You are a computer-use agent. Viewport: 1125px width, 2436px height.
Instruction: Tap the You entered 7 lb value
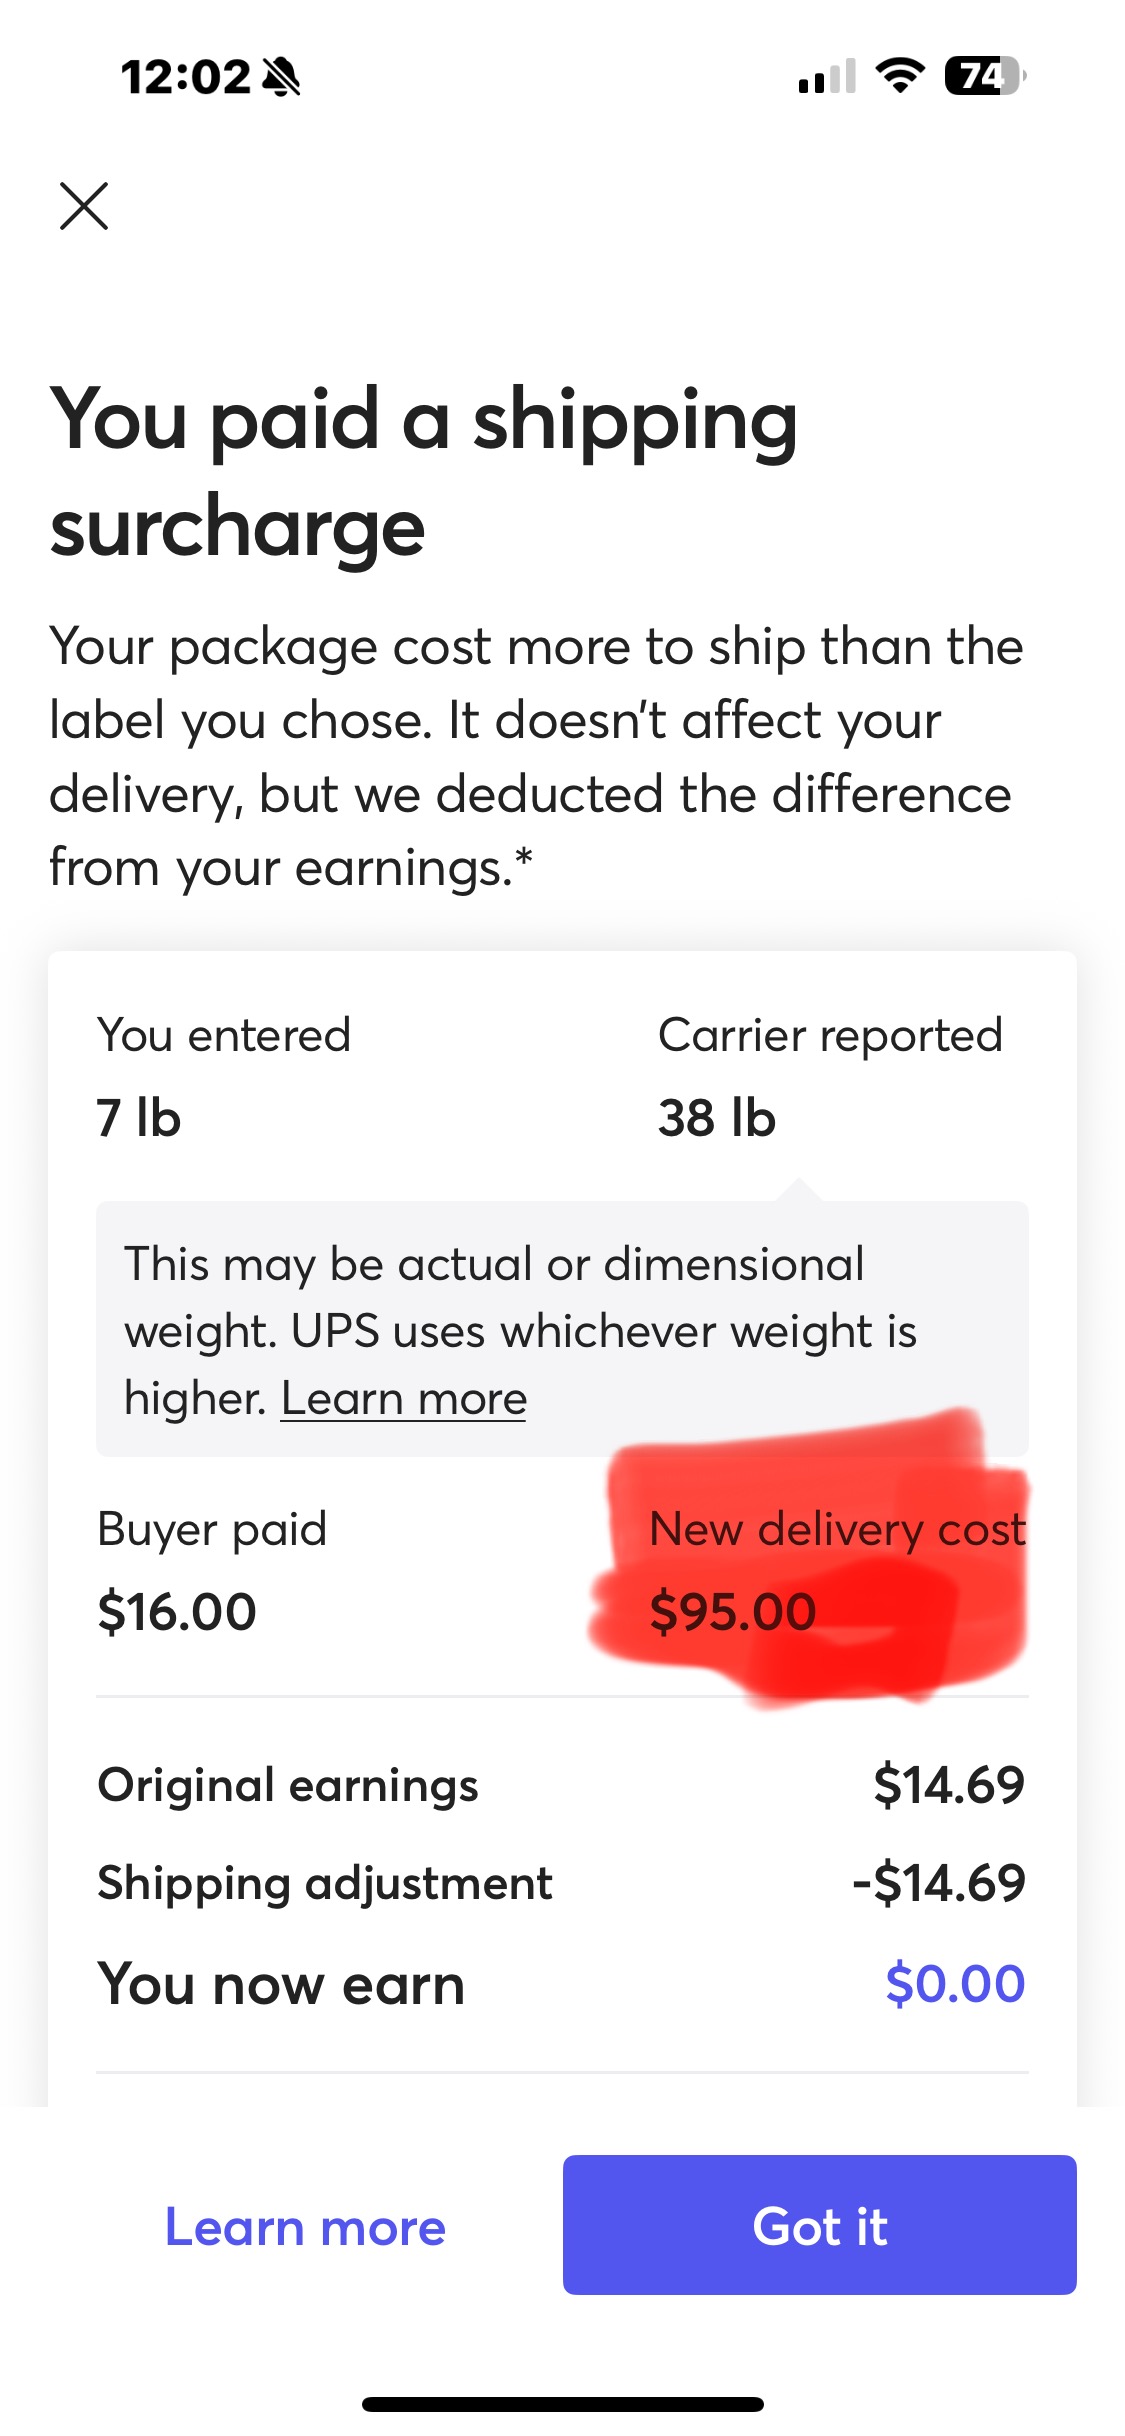[139, 1118]
